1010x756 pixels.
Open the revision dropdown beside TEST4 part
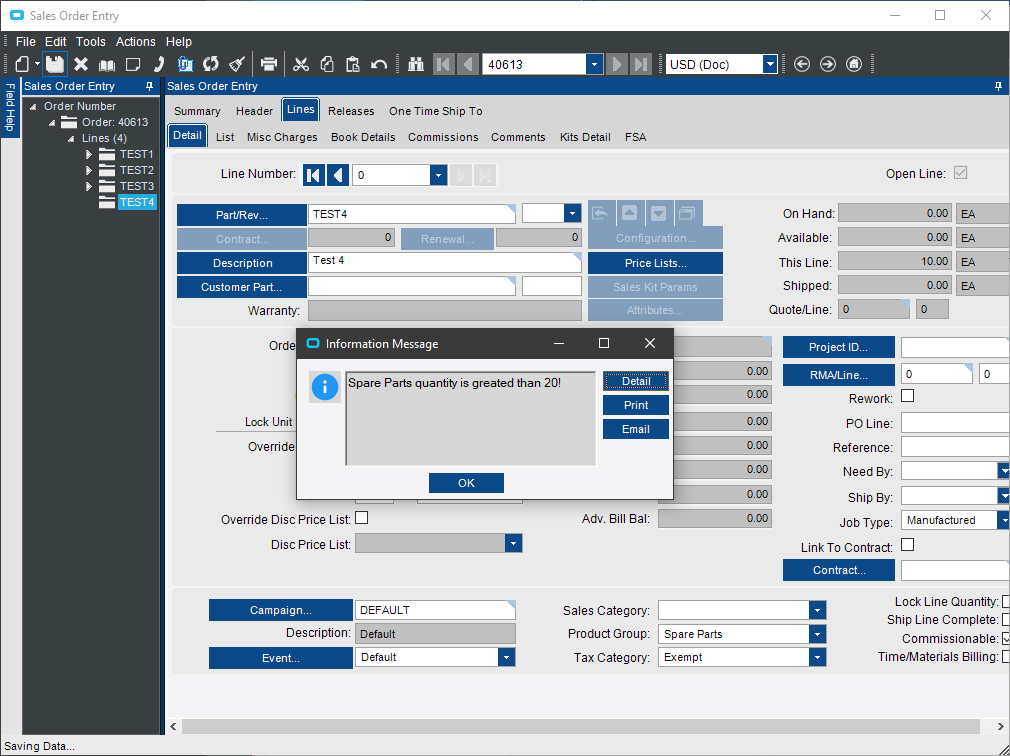coord(572,214)
